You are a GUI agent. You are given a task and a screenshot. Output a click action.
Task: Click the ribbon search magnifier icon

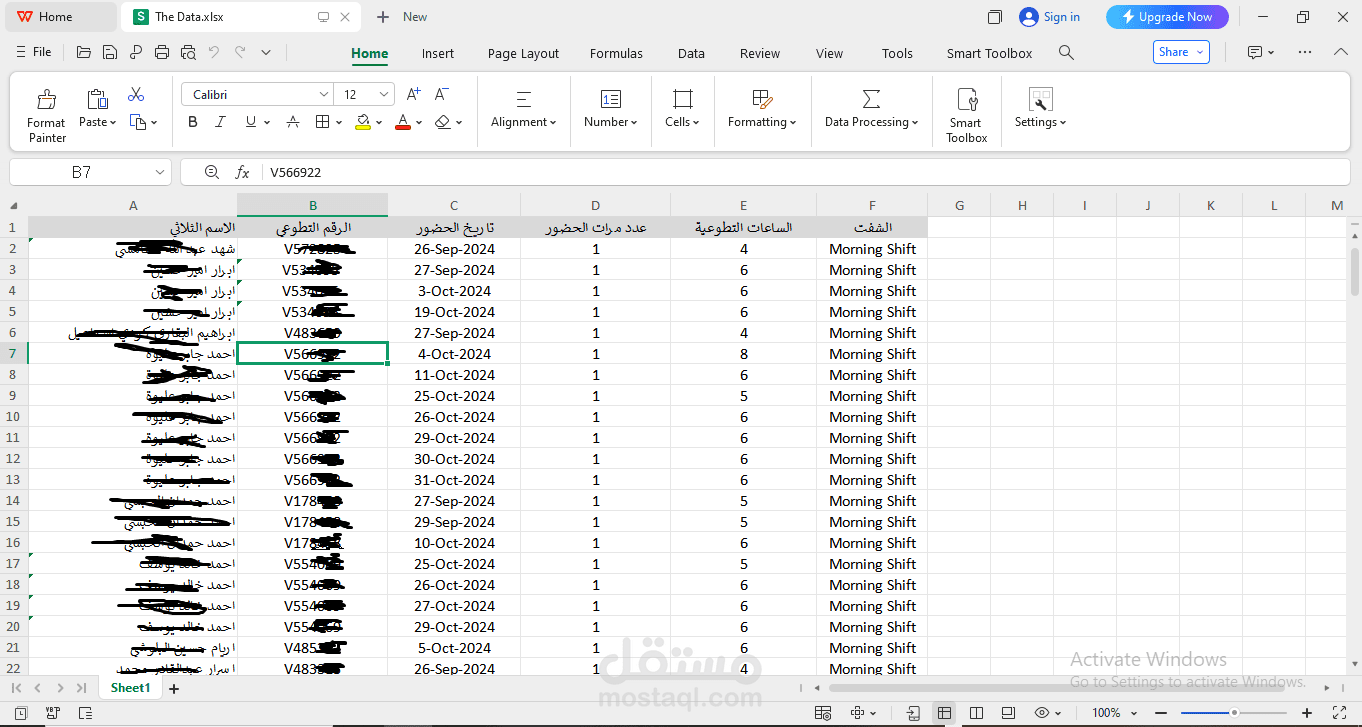[x=1066, y=53]
